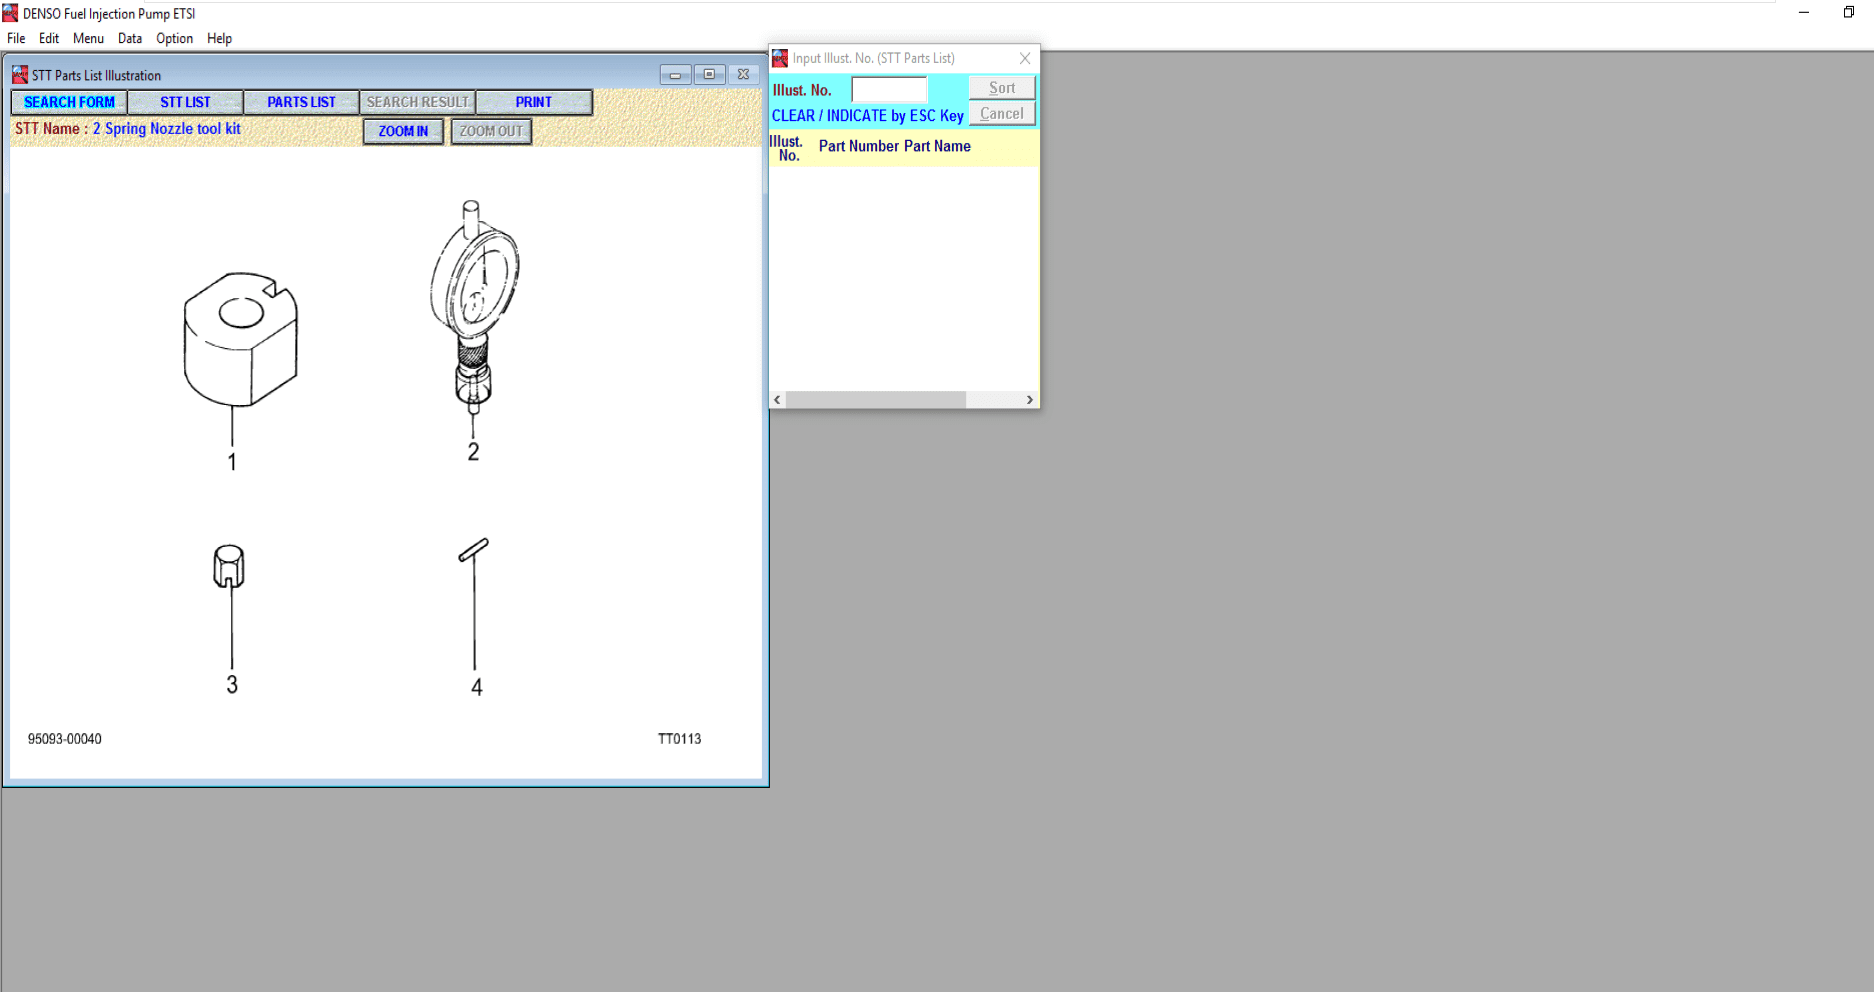Viewport: 1874px width, 992px height.
Task: Click the greyed SEARCH RESULT button
Action: [x=417, y=102]
